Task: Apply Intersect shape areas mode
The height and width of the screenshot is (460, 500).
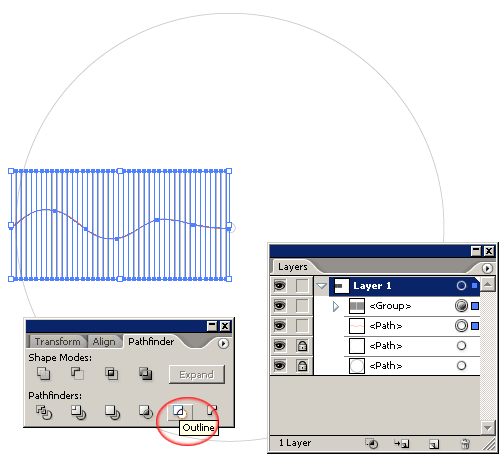Action: pos(111,374)
